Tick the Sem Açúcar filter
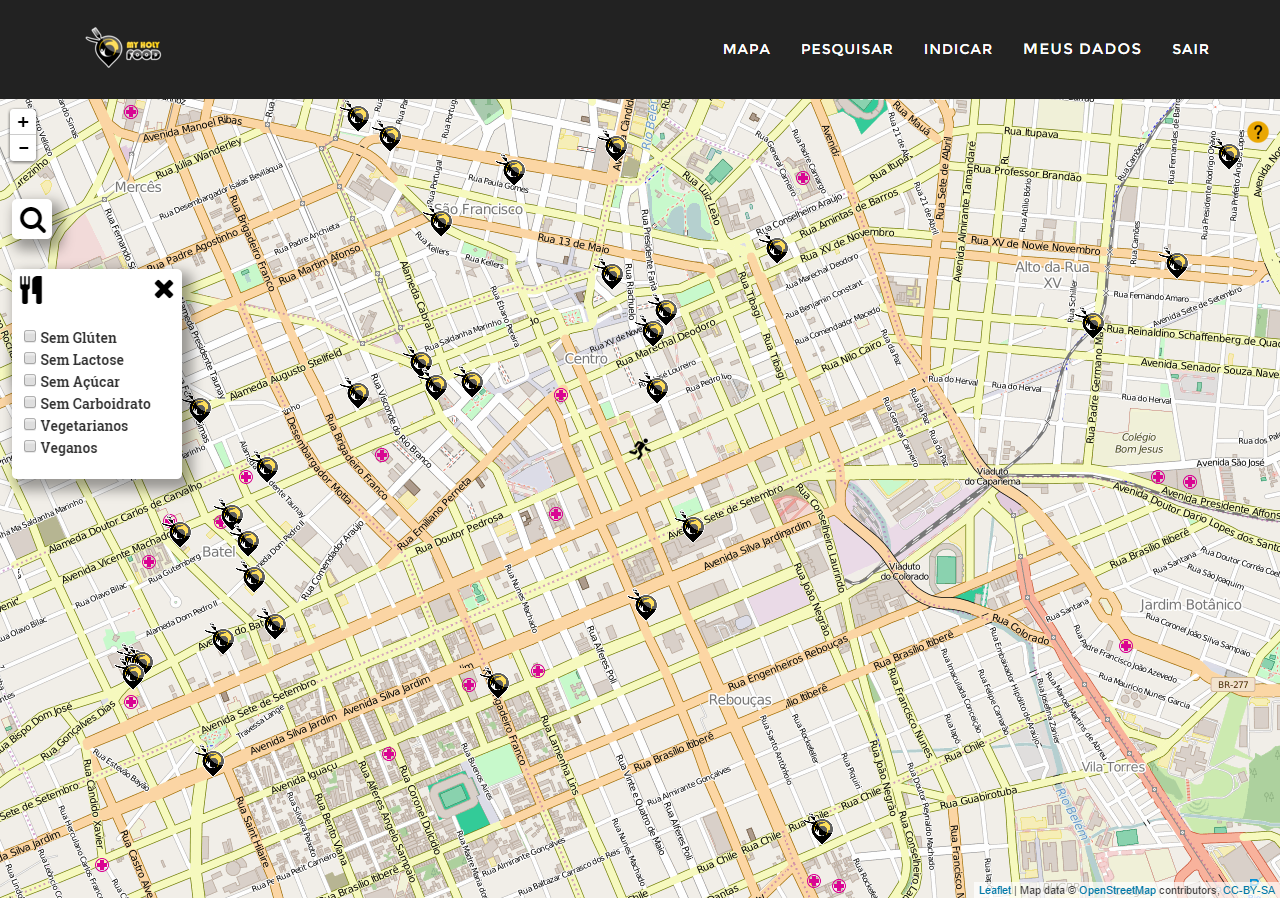The height and width of the screenshot is (898, 1280). (x=30, y=381)
